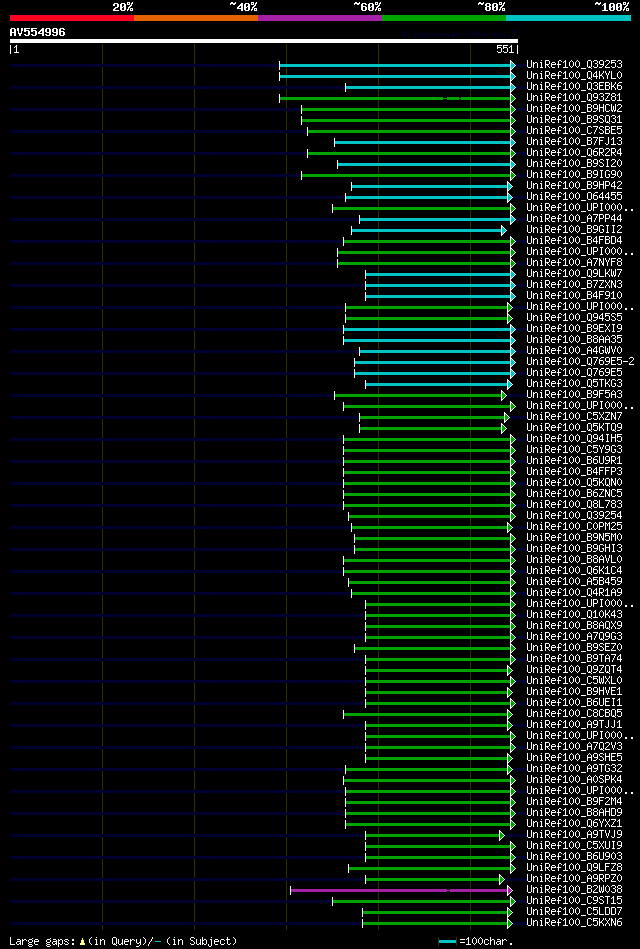Click the UniRef100_Q769E5-2 label
The width and height of the screenshot is (640, 949).
(x=580, y=361)
